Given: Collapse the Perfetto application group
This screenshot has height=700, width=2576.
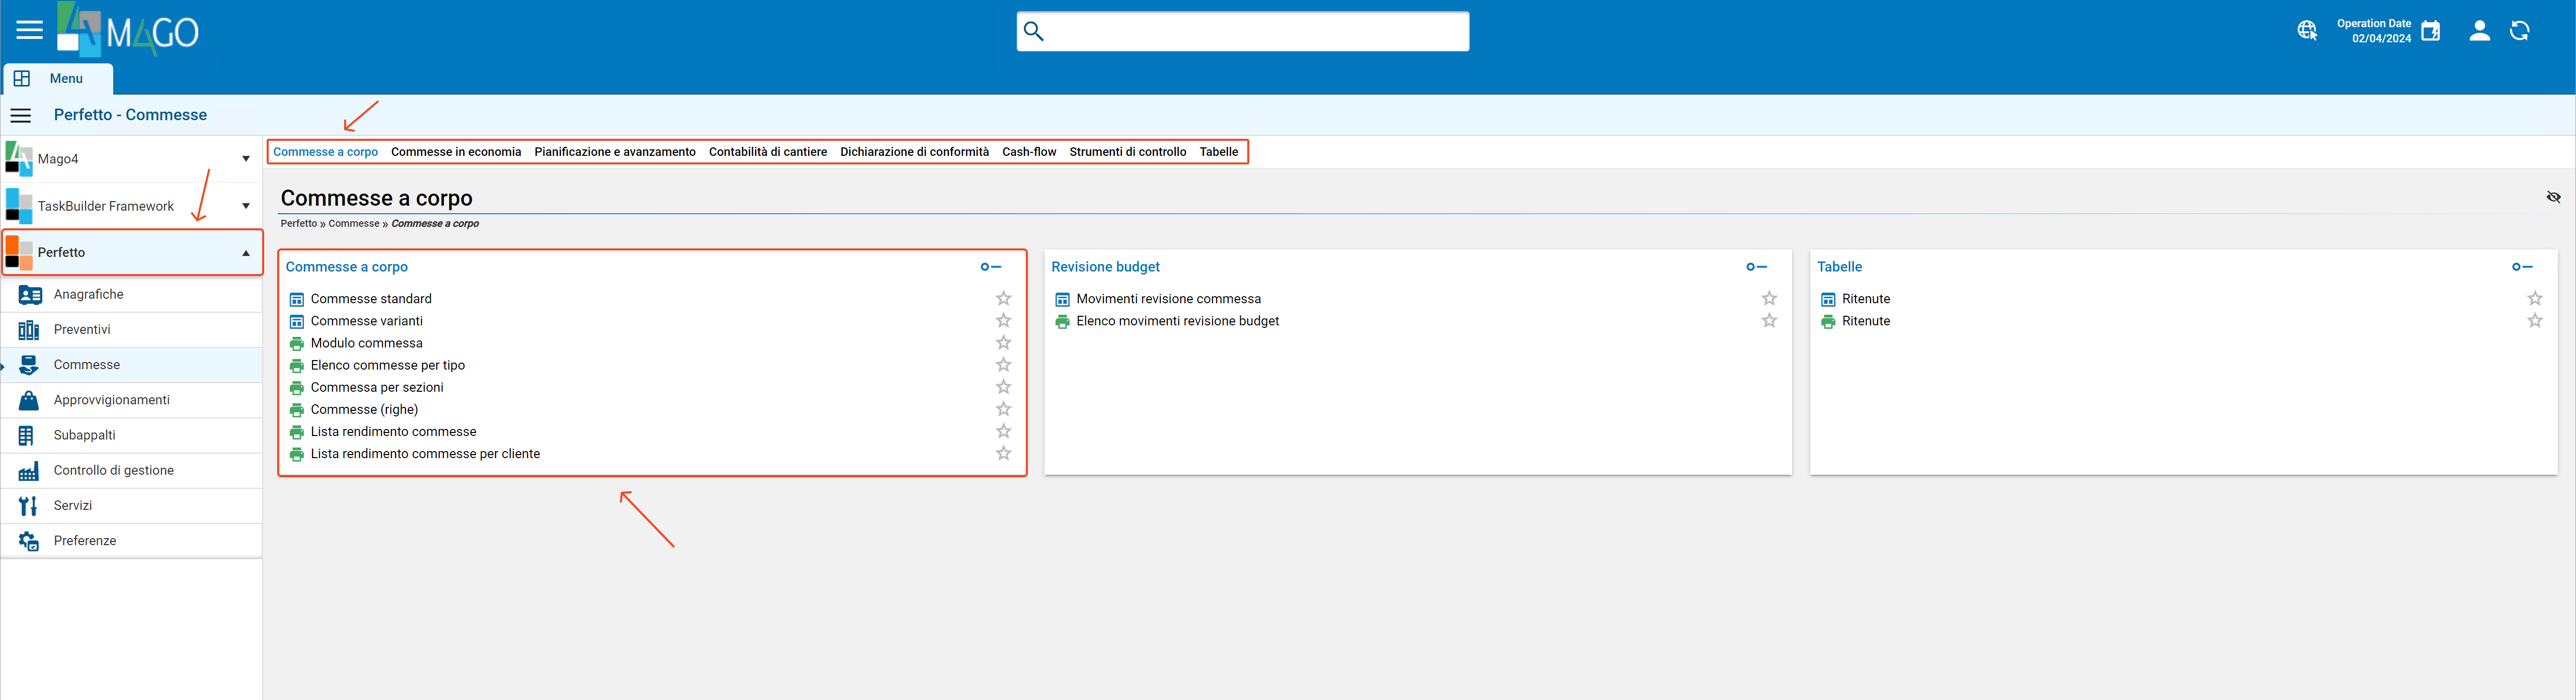Looking at the screenshot, I should click(x=245, y=253).
